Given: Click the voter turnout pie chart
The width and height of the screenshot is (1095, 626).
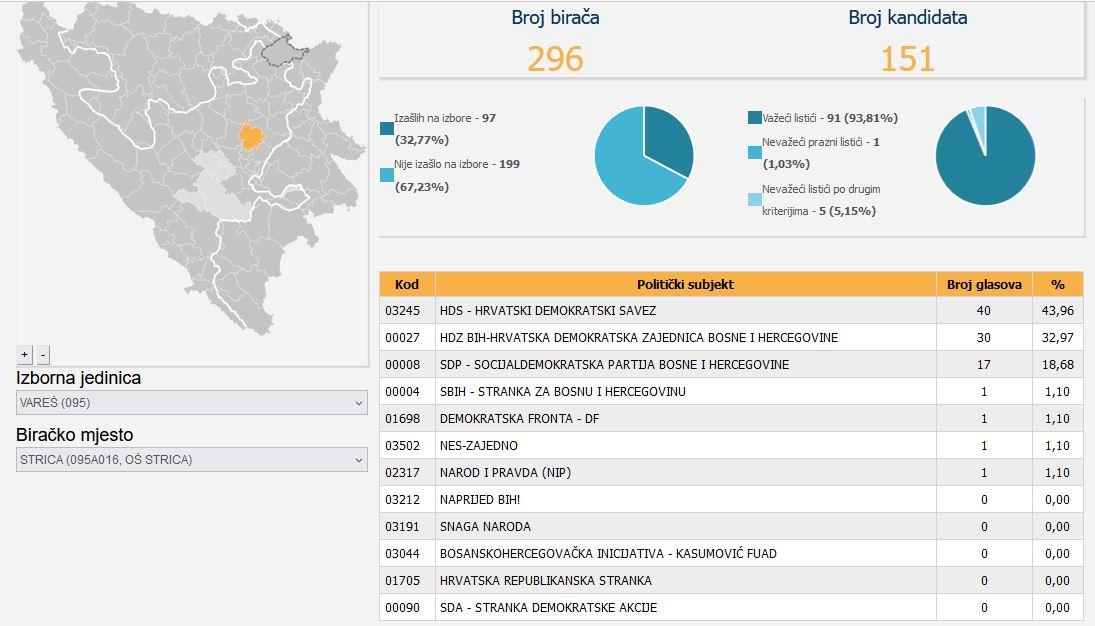Looking at the screenshot, I should (x=644, y=156).
